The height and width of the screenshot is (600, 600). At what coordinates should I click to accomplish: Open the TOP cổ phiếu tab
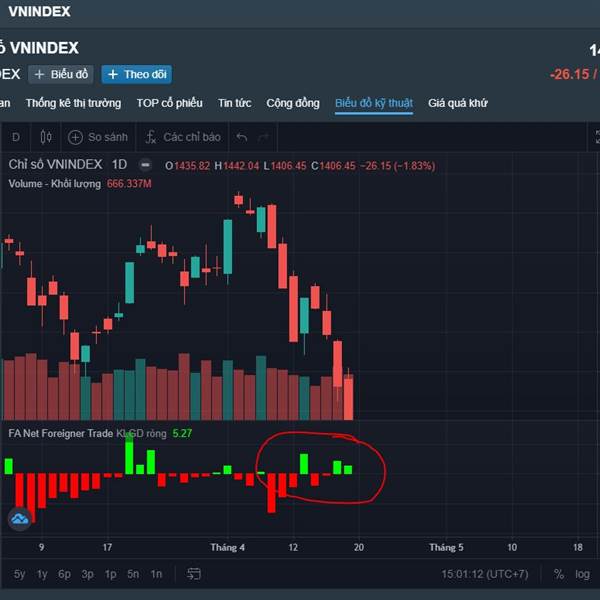tap(170, 103)
